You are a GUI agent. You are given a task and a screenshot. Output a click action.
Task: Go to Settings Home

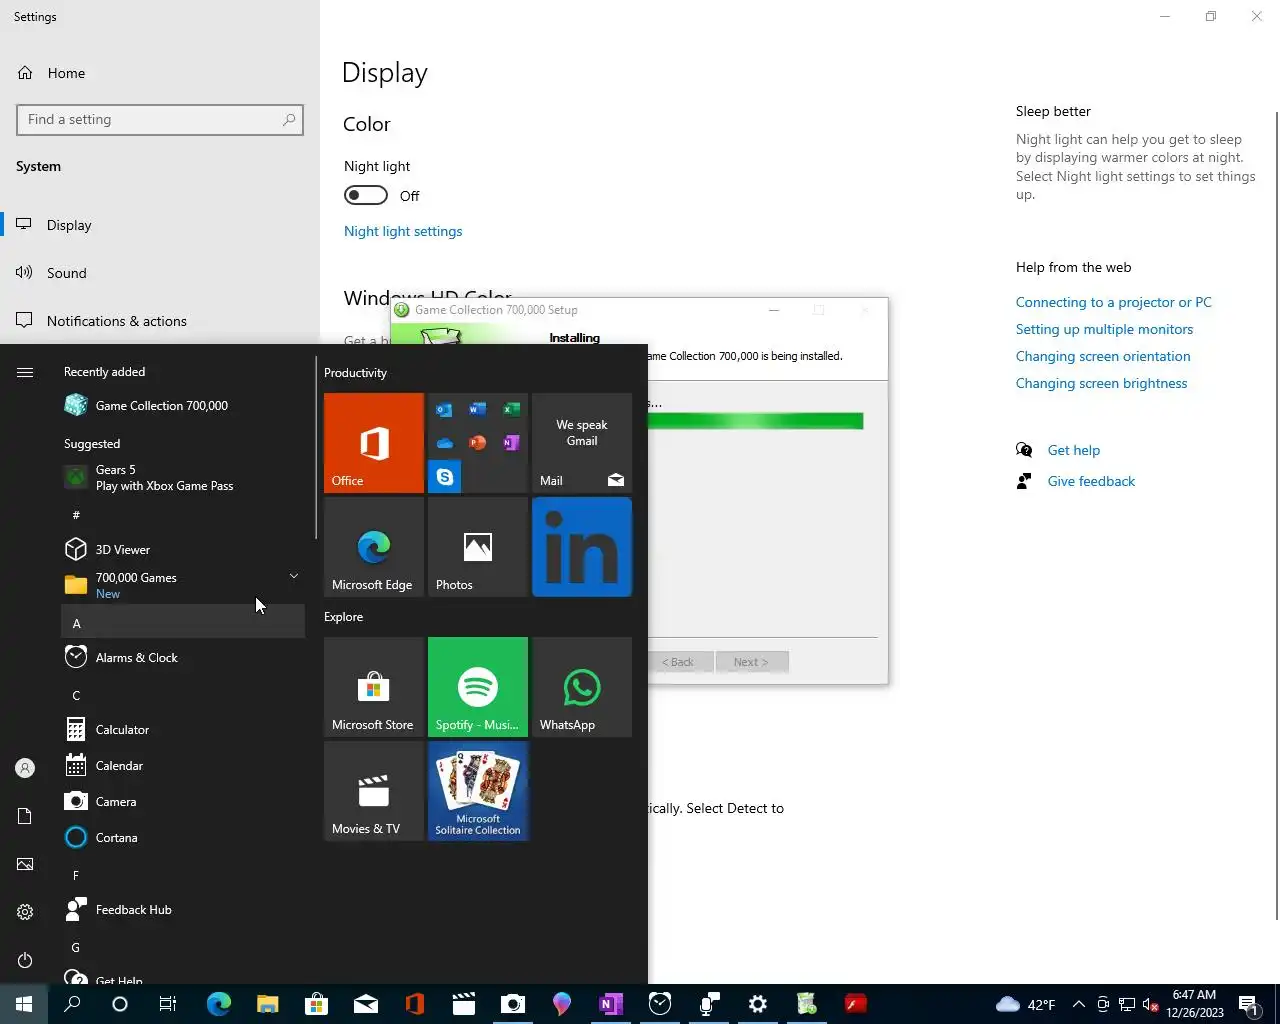coord(160,73)
